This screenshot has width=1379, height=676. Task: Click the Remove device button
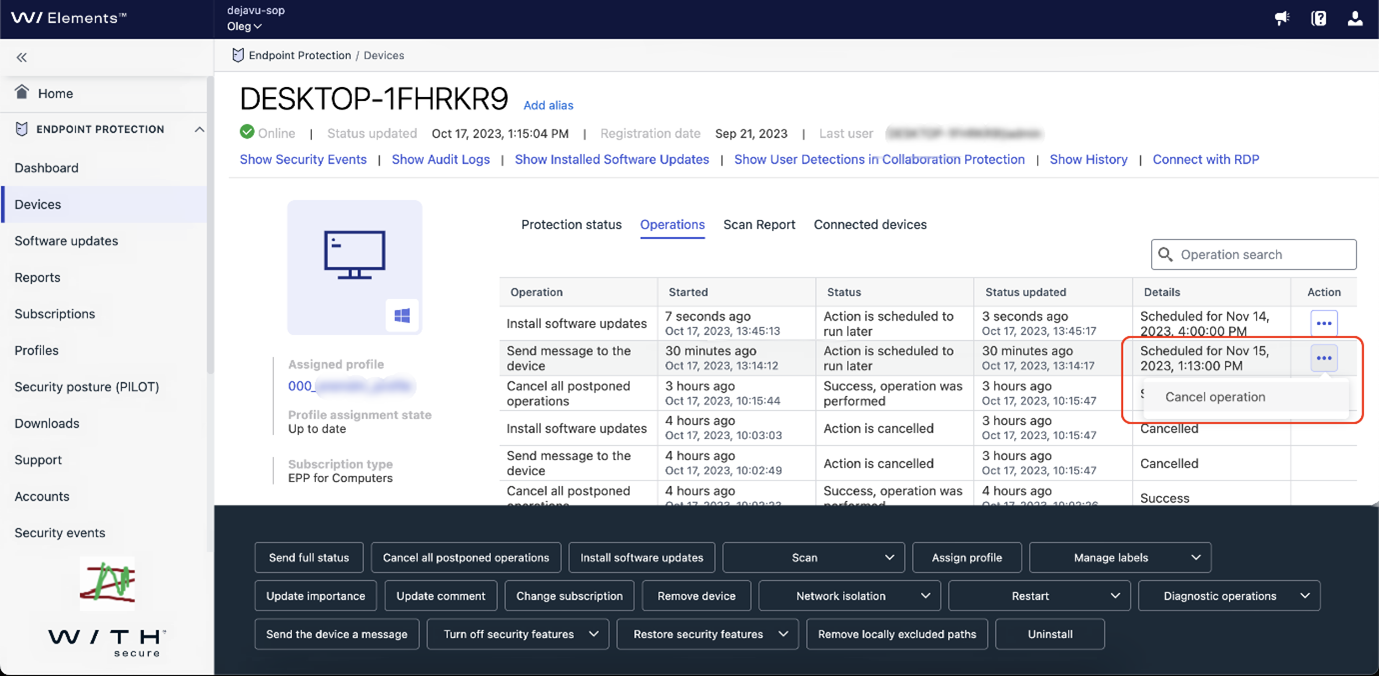tap(697, 596)
